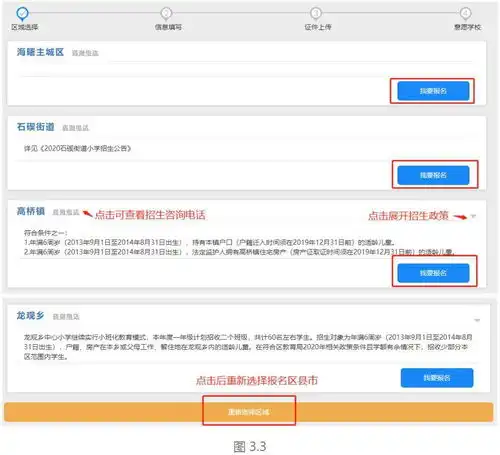Click 高桥镇 condition line starting with 2.年满6周岁
Image resolution: width=500 pixels, height=455 pixels.
click(239, 252)
